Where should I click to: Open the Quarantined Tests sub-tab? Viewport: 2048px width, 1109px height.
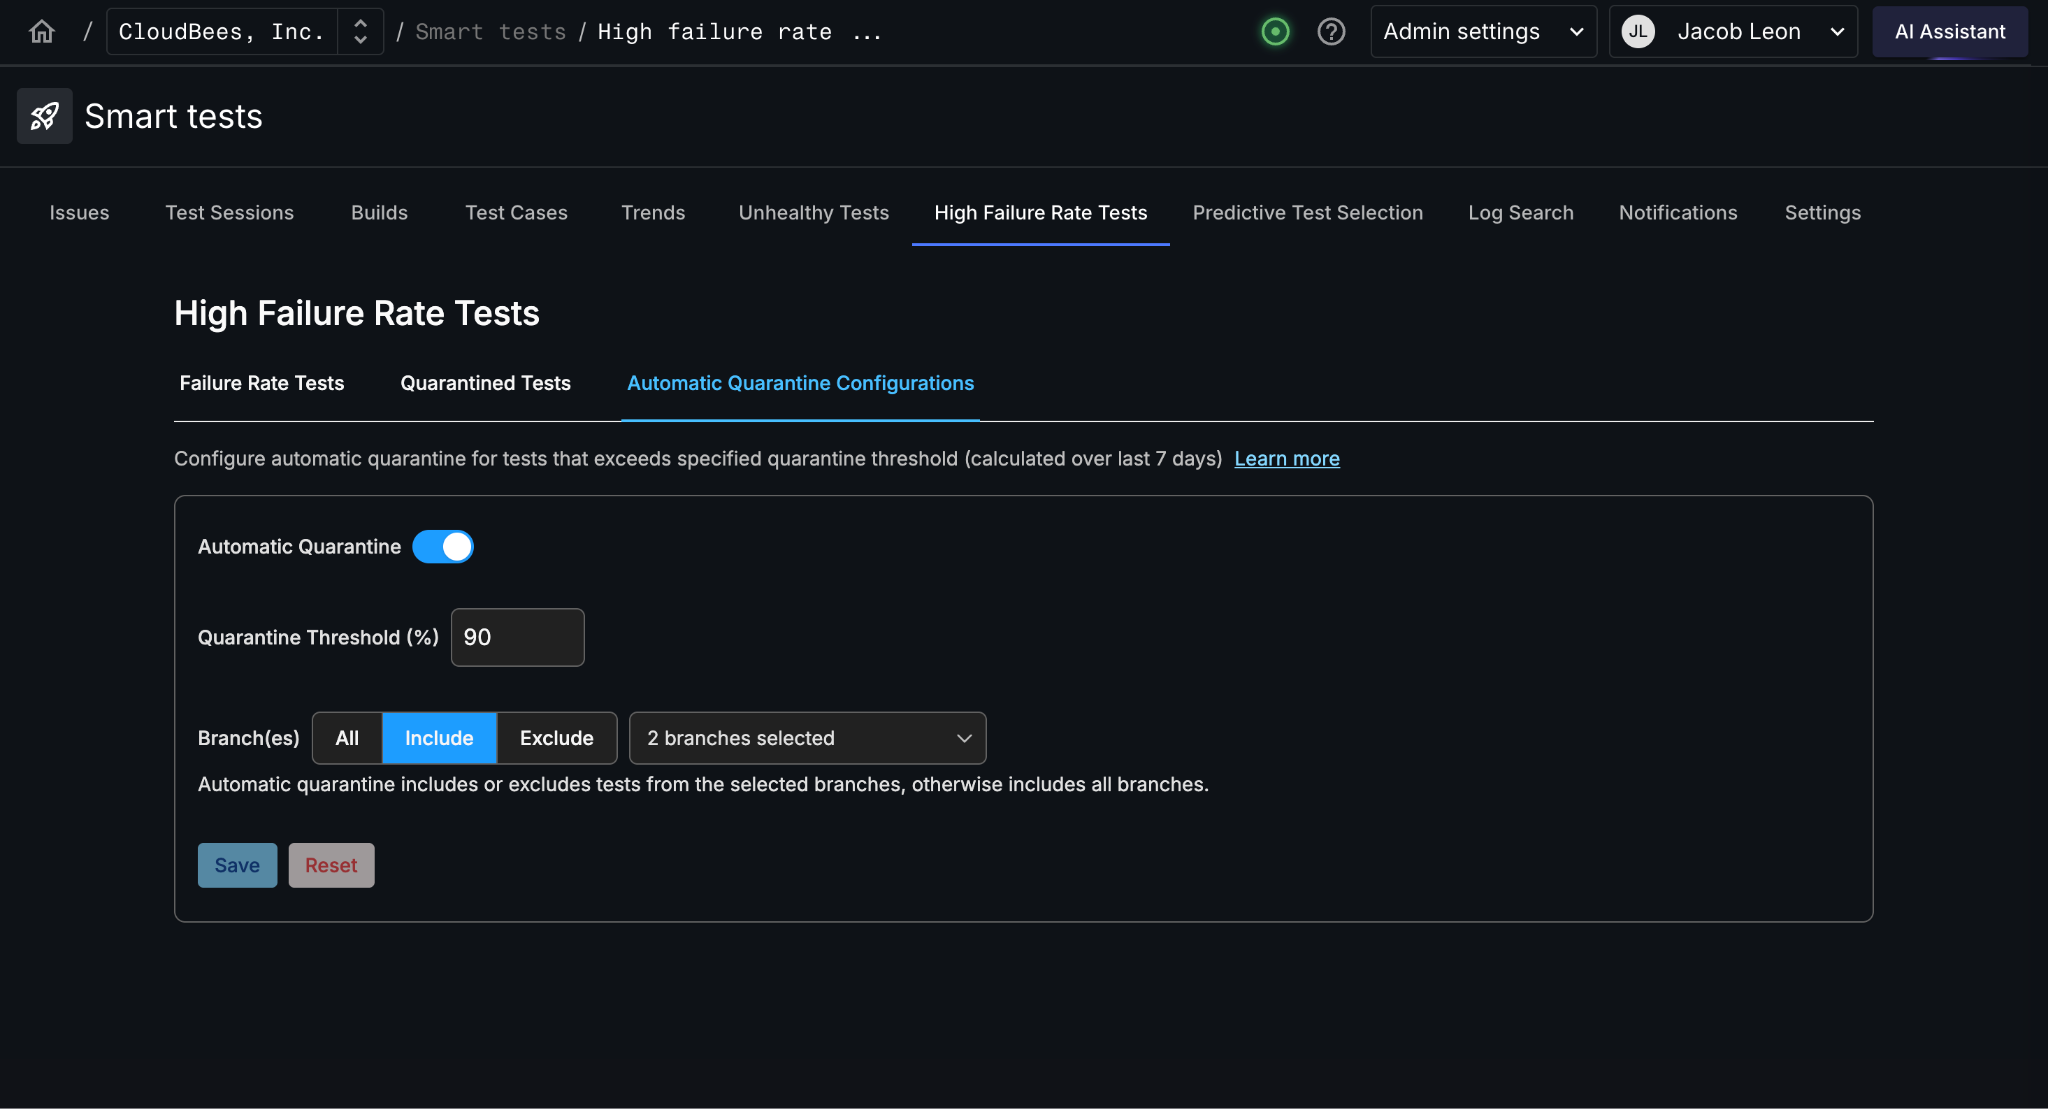click(x=486, y=384)
